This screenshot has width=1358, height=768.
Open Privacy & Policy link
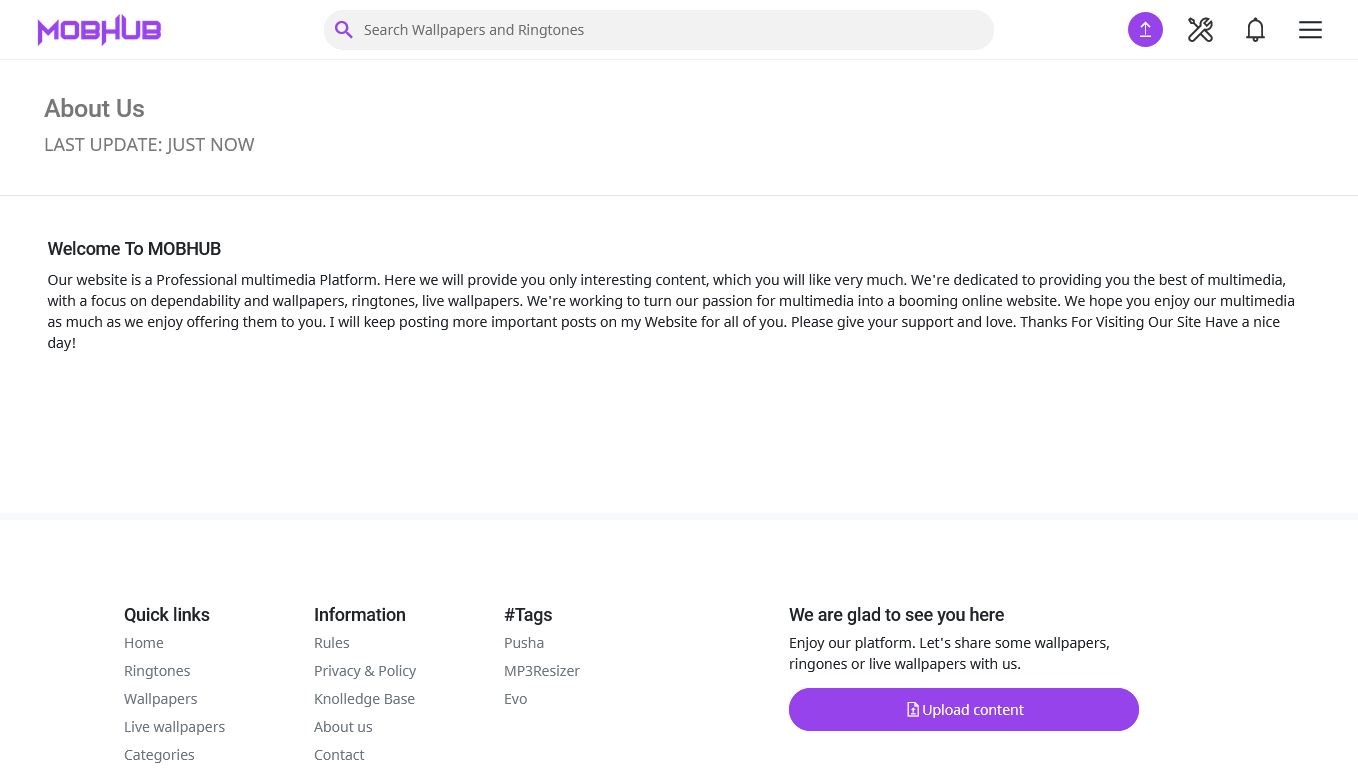pyautogui.click(x=365, y=671)
